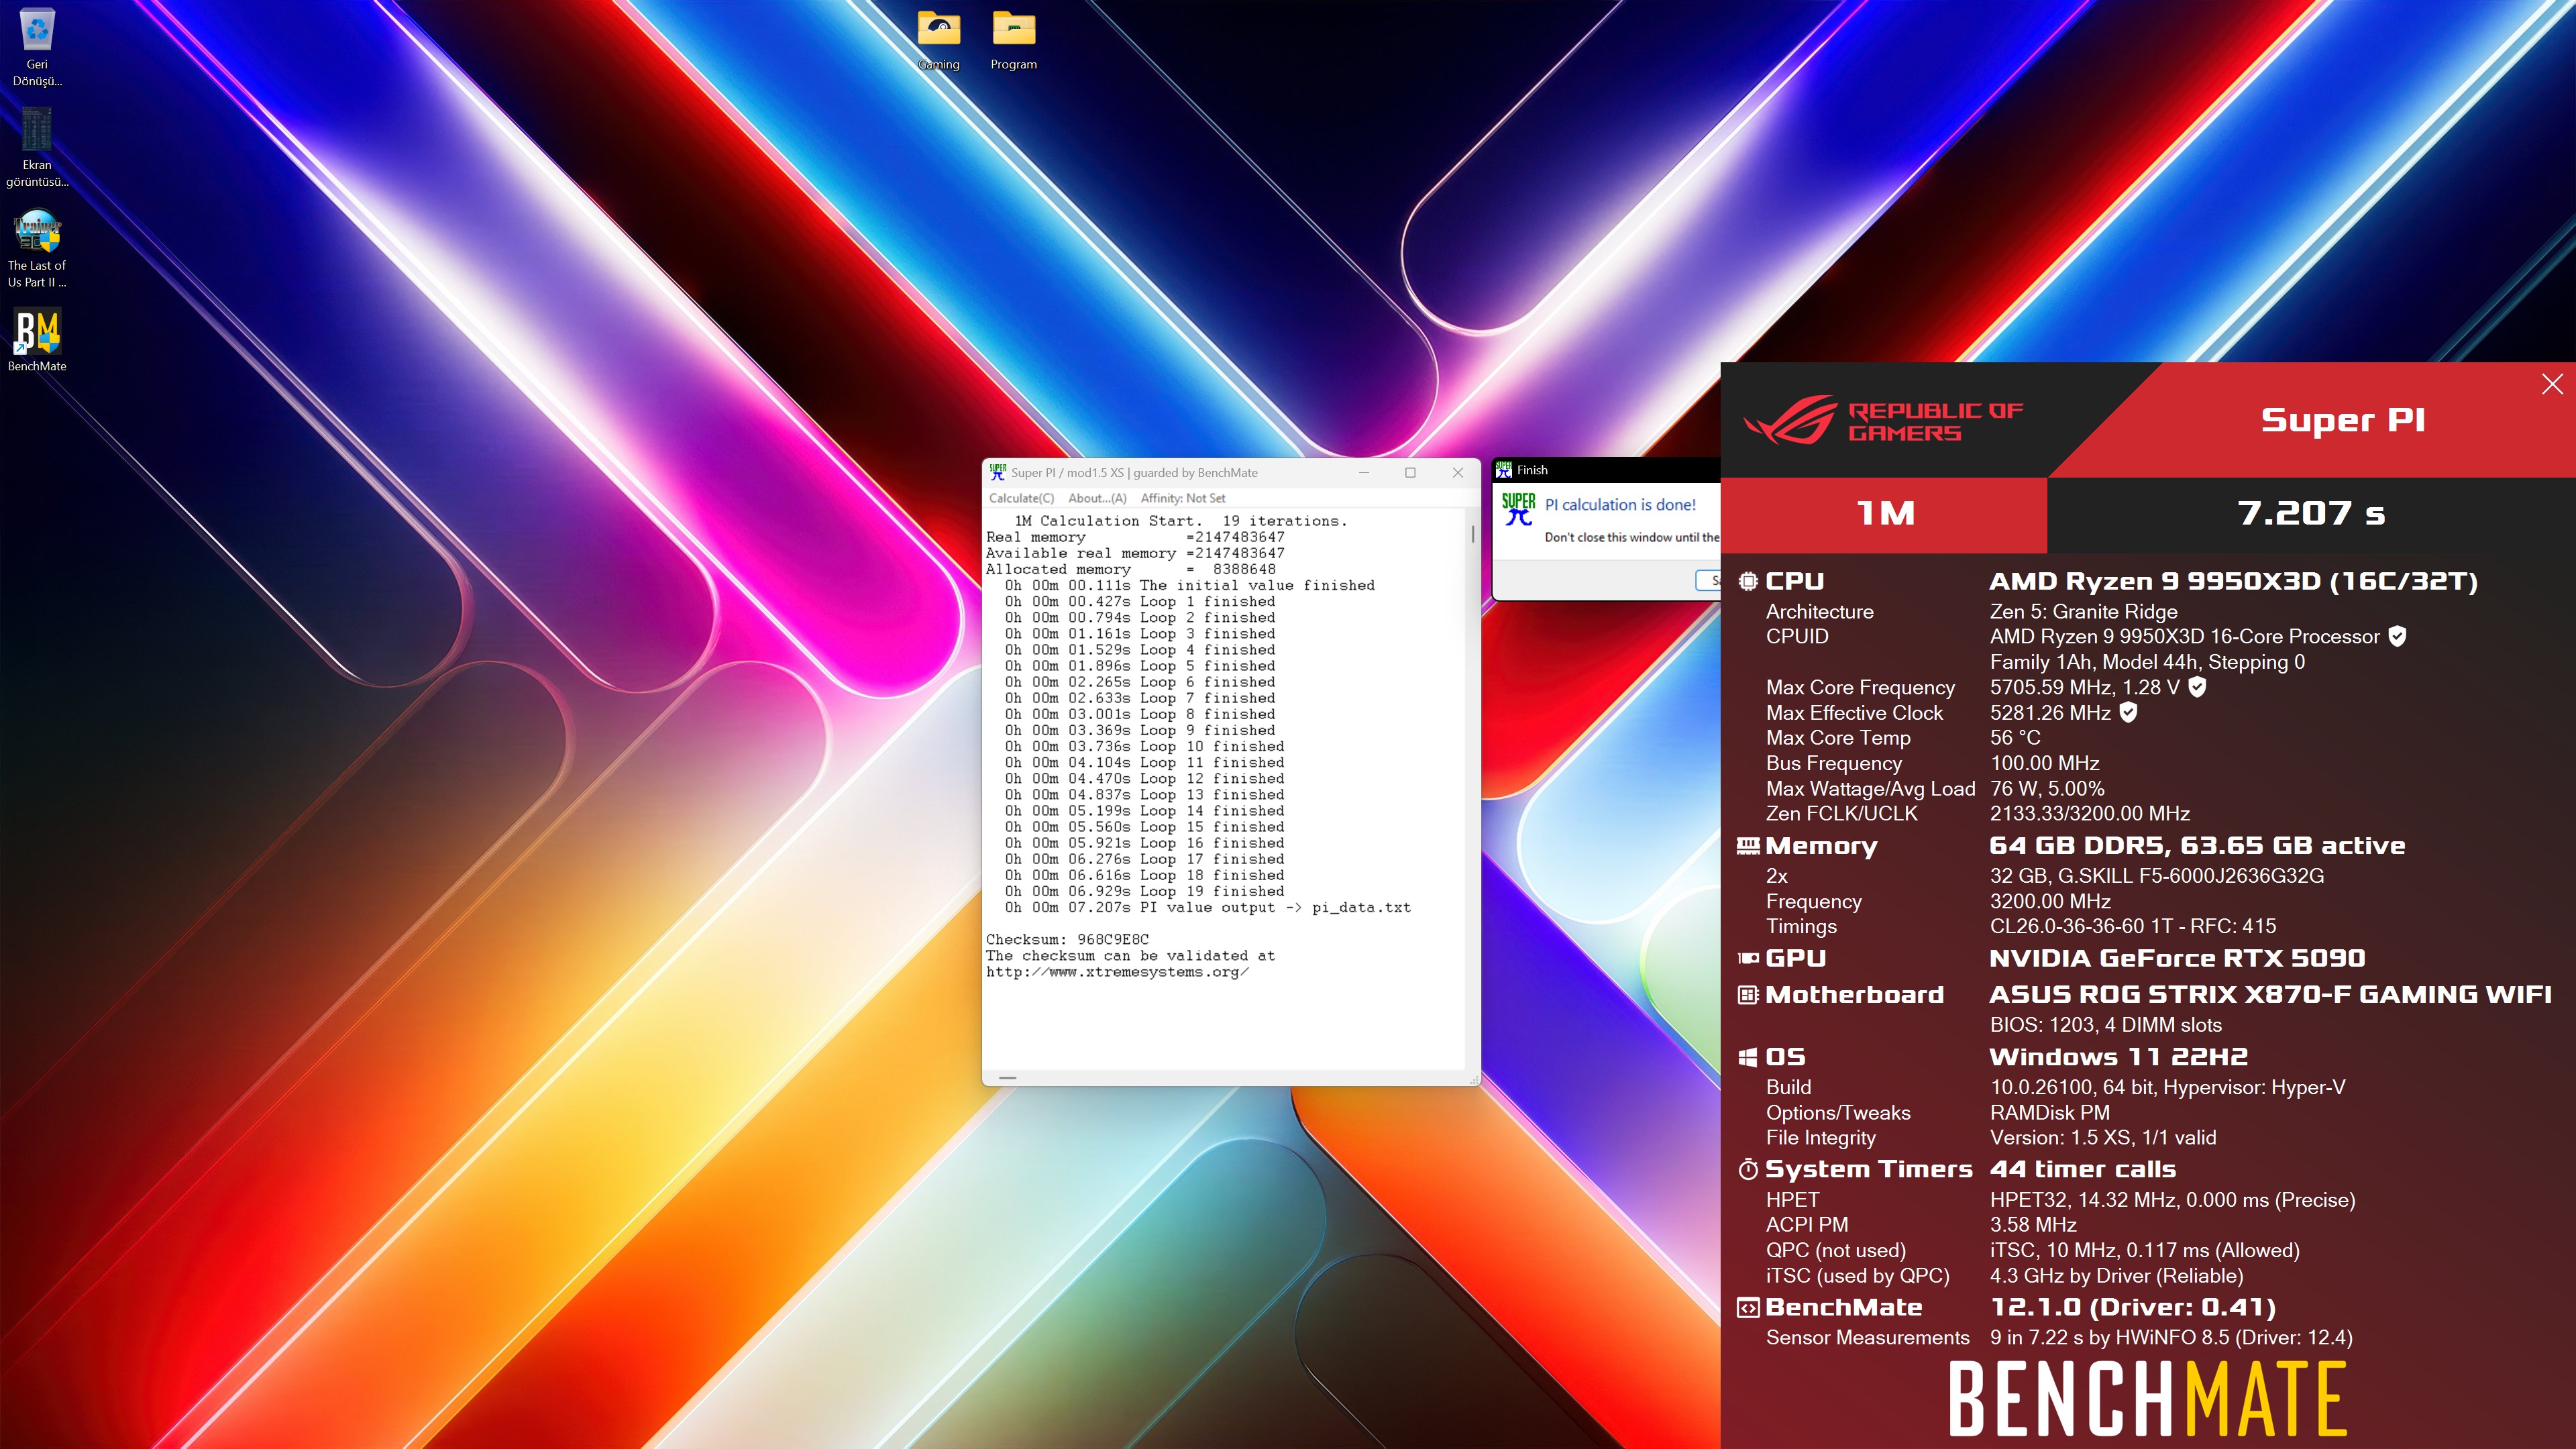
Task: Click the 1M benchmark label
Action: click(1885, 514)
